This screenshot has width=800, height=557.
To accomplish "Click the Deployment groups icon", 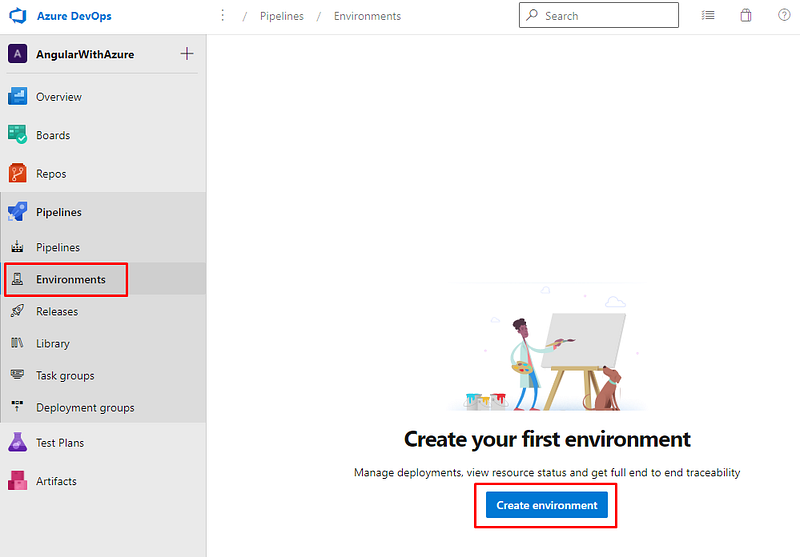I will pyautogui.click(x=17, y=407).
